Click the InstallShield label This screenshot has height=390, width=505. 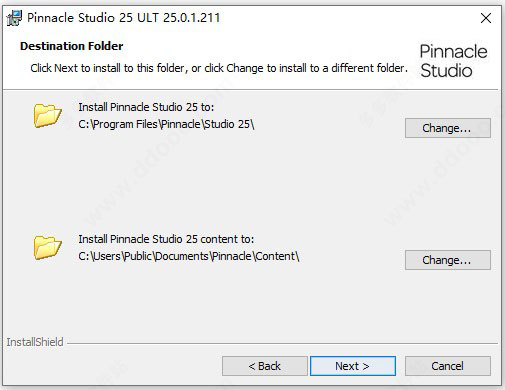(x=35, y=342)
